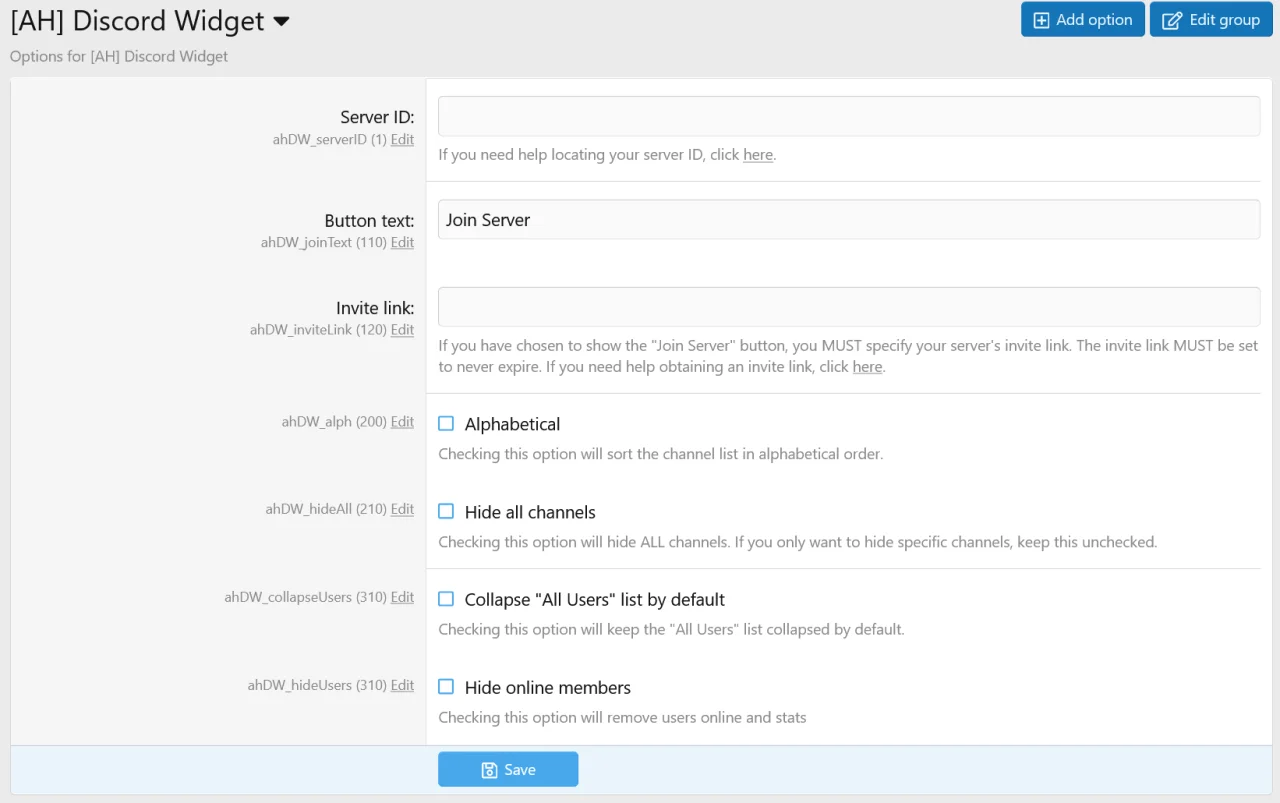Edit the ahDW_inviteLink option
The image size is (1280, 803).
point(402,329)
